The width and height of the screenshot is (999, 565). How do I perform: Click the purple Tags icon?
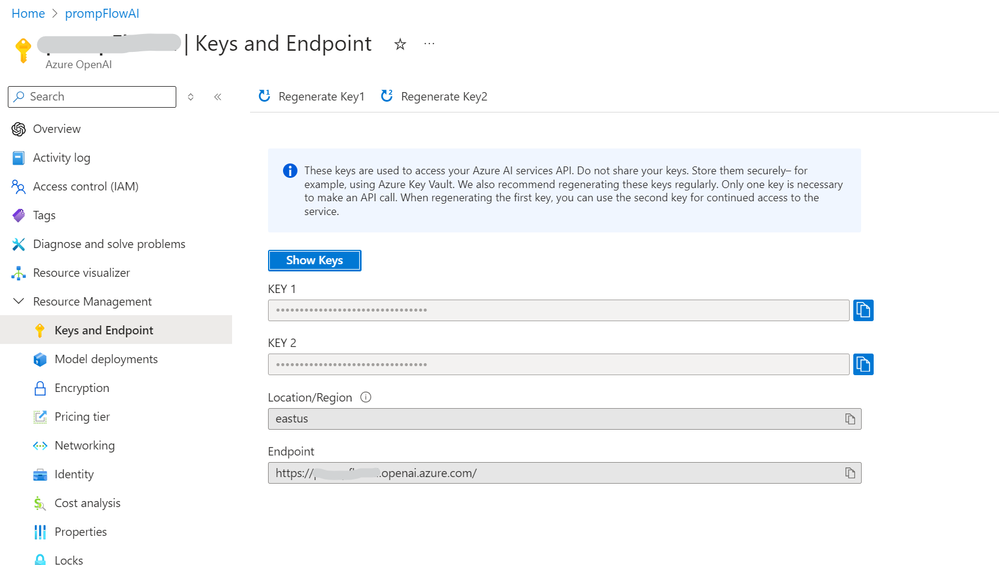(18, 215)
